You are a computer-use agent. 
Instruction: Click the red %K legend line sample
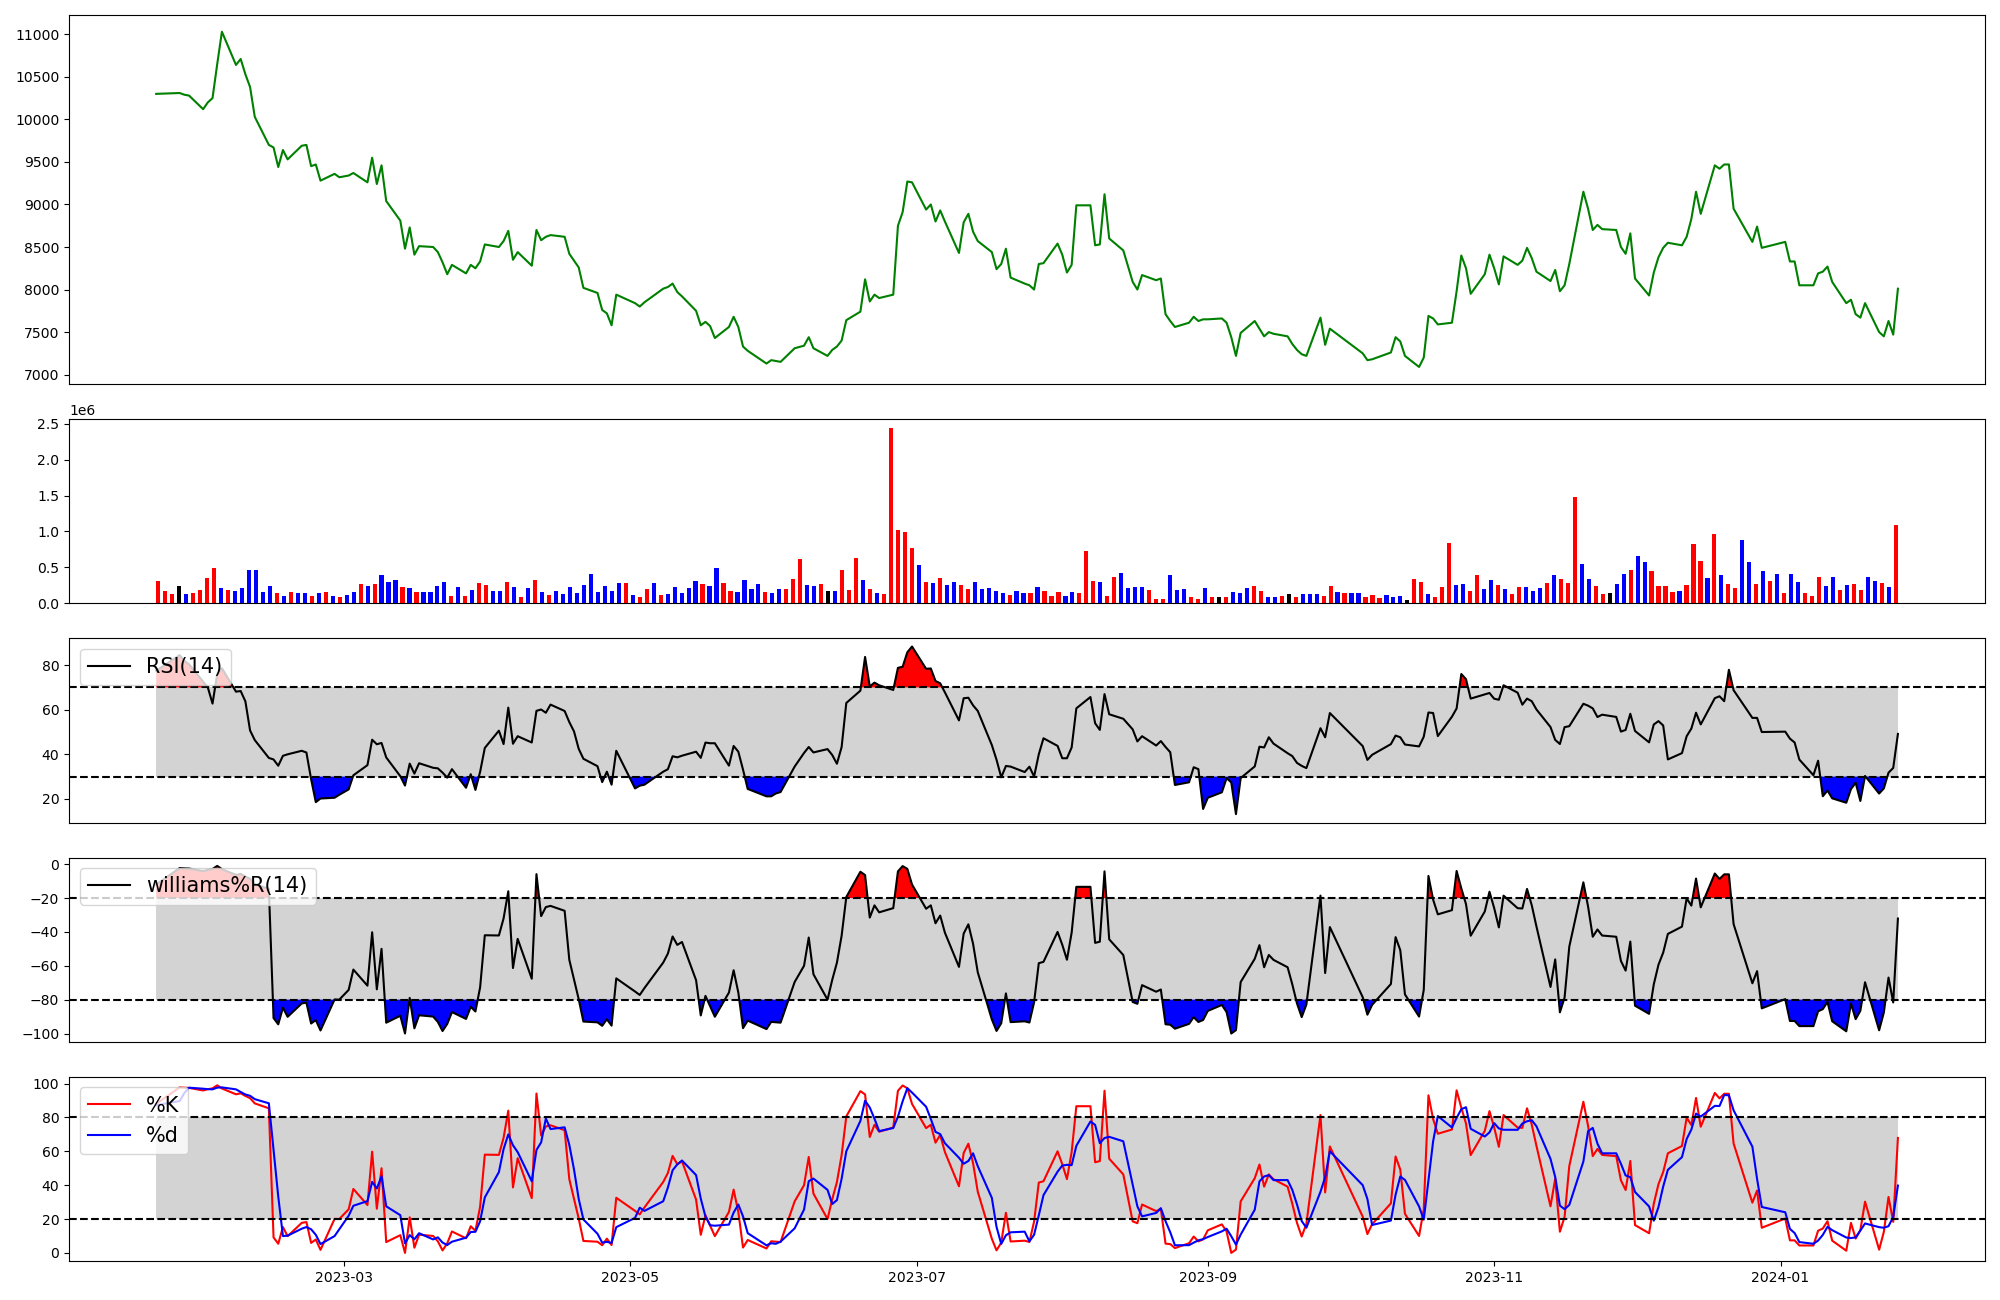tap(110, 1105)
